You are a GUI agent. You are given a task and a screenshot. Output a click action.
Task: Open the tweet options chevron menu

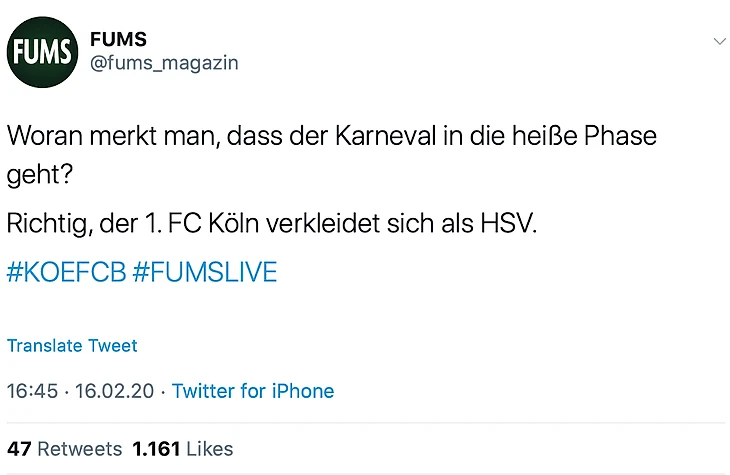(x=718, y=41)
